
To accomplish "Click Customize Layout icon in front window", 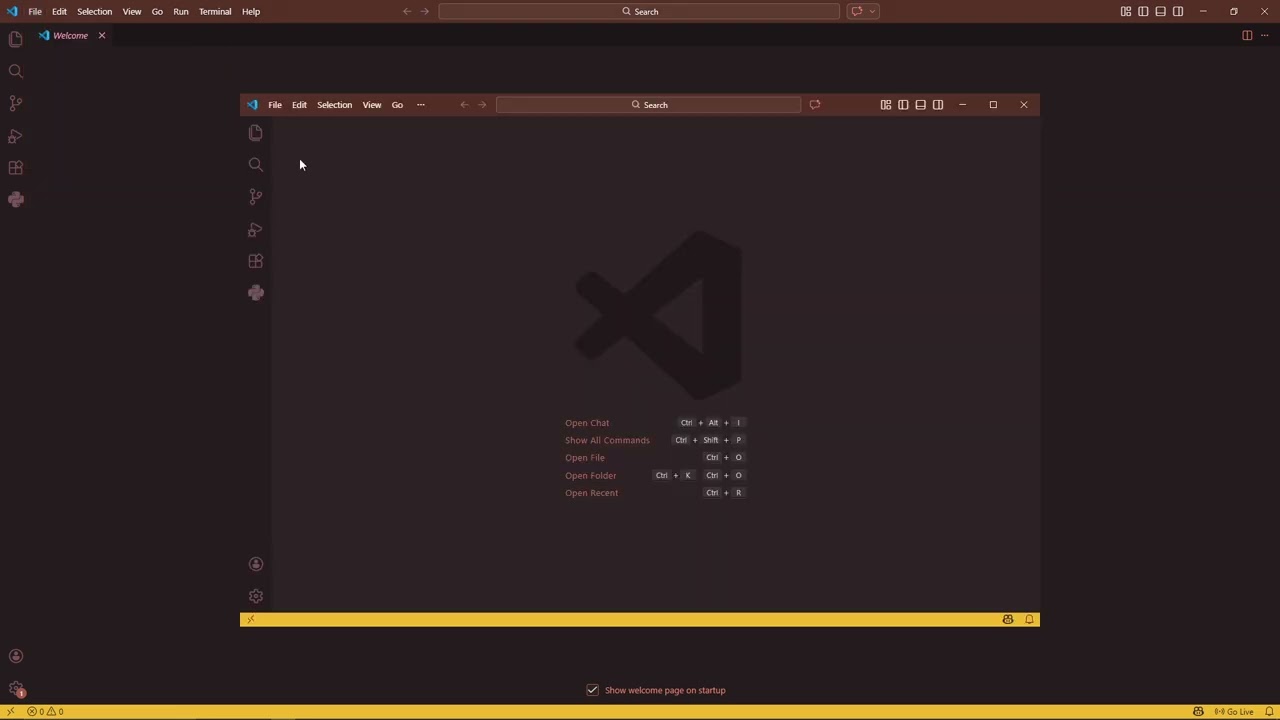I will point(886,105).
